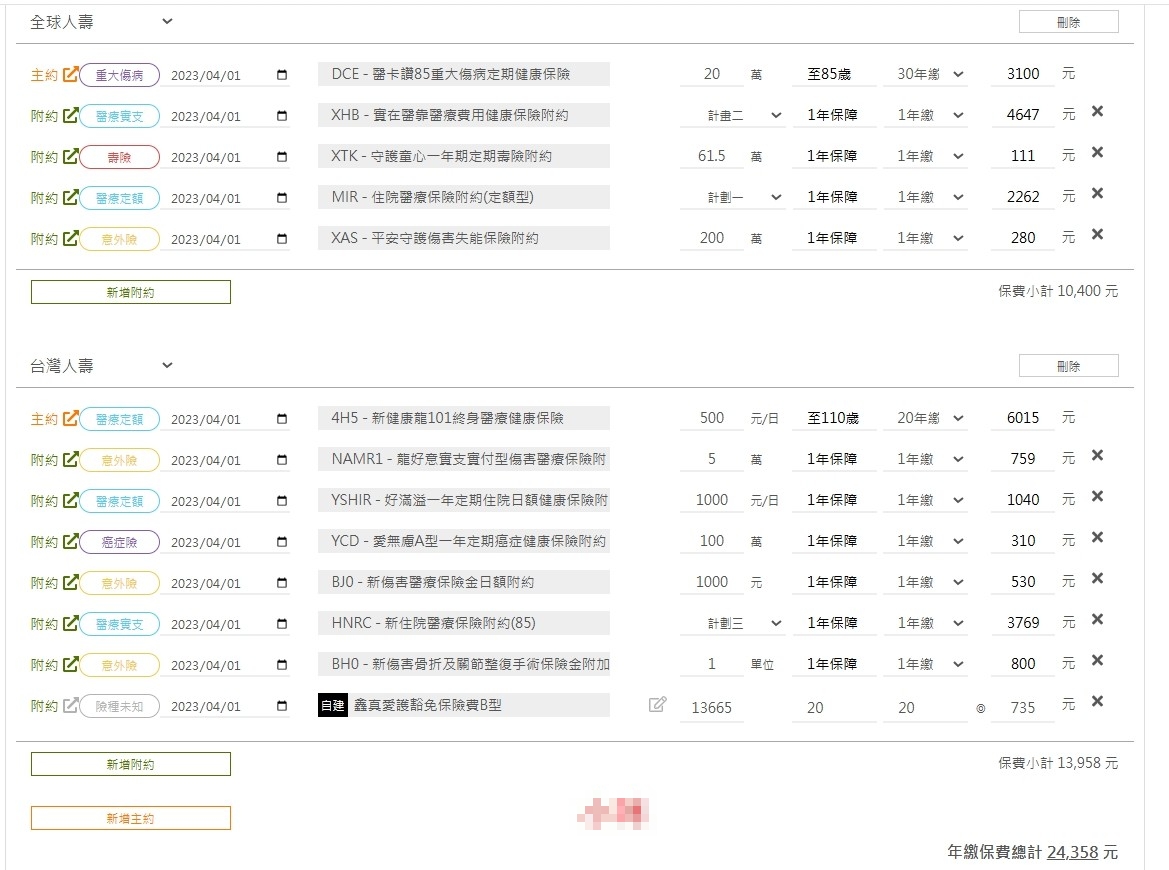1169x870 pixels.
Task: Click the 新增主約 button
Action: tap(131, 818)
